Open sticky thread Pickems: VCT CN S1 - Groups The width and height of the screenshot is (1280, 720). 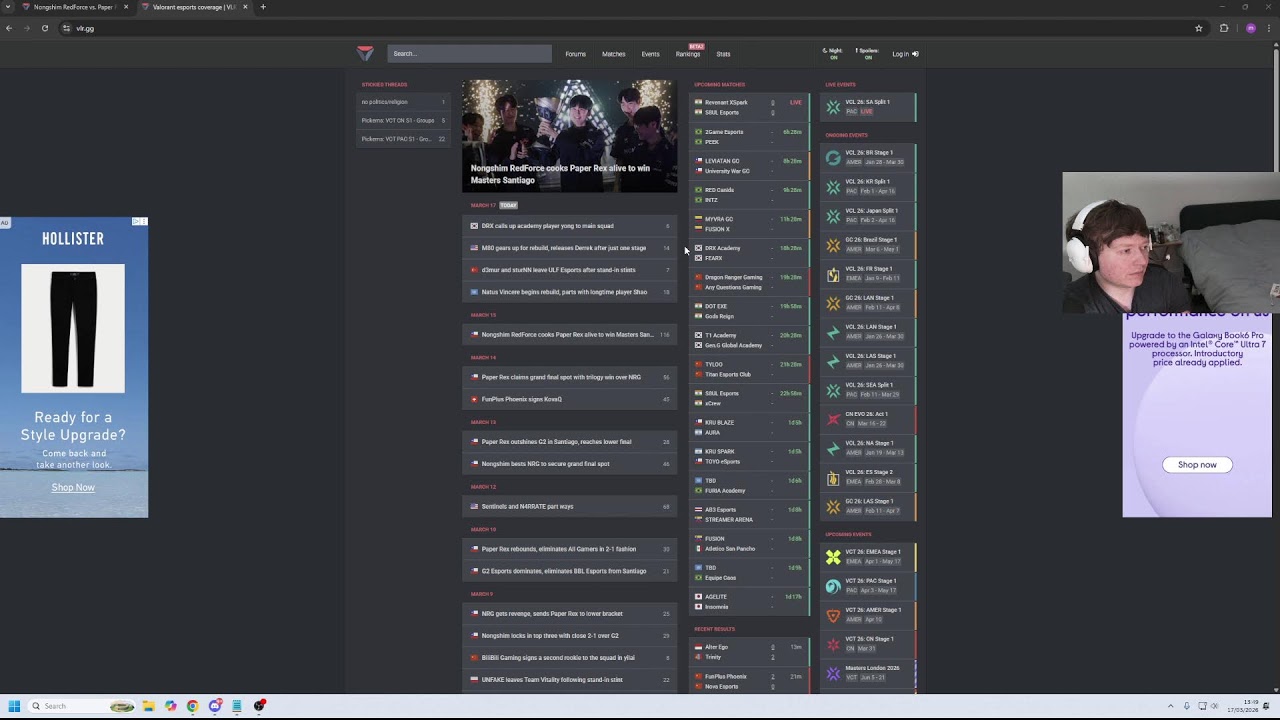click(x=403, y=120)
